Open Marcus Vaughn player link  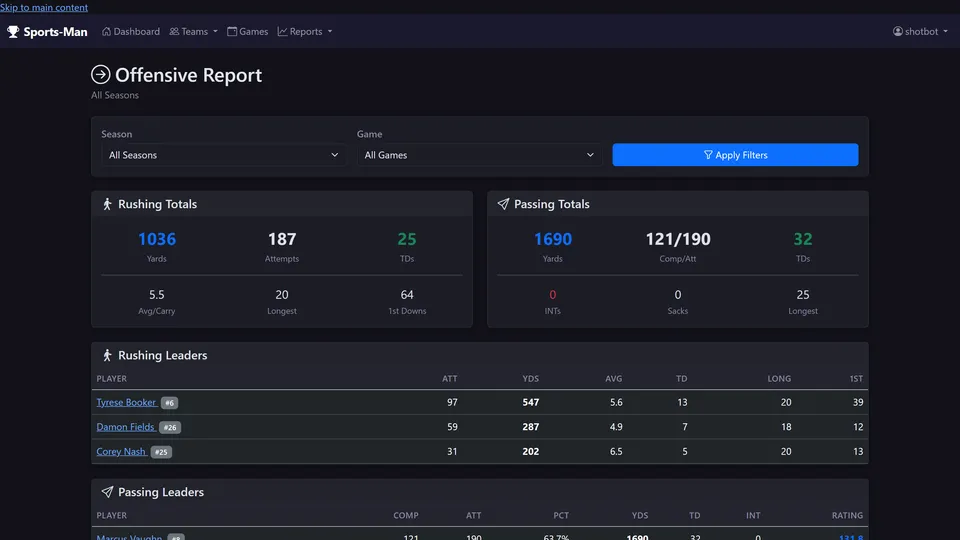129,537
